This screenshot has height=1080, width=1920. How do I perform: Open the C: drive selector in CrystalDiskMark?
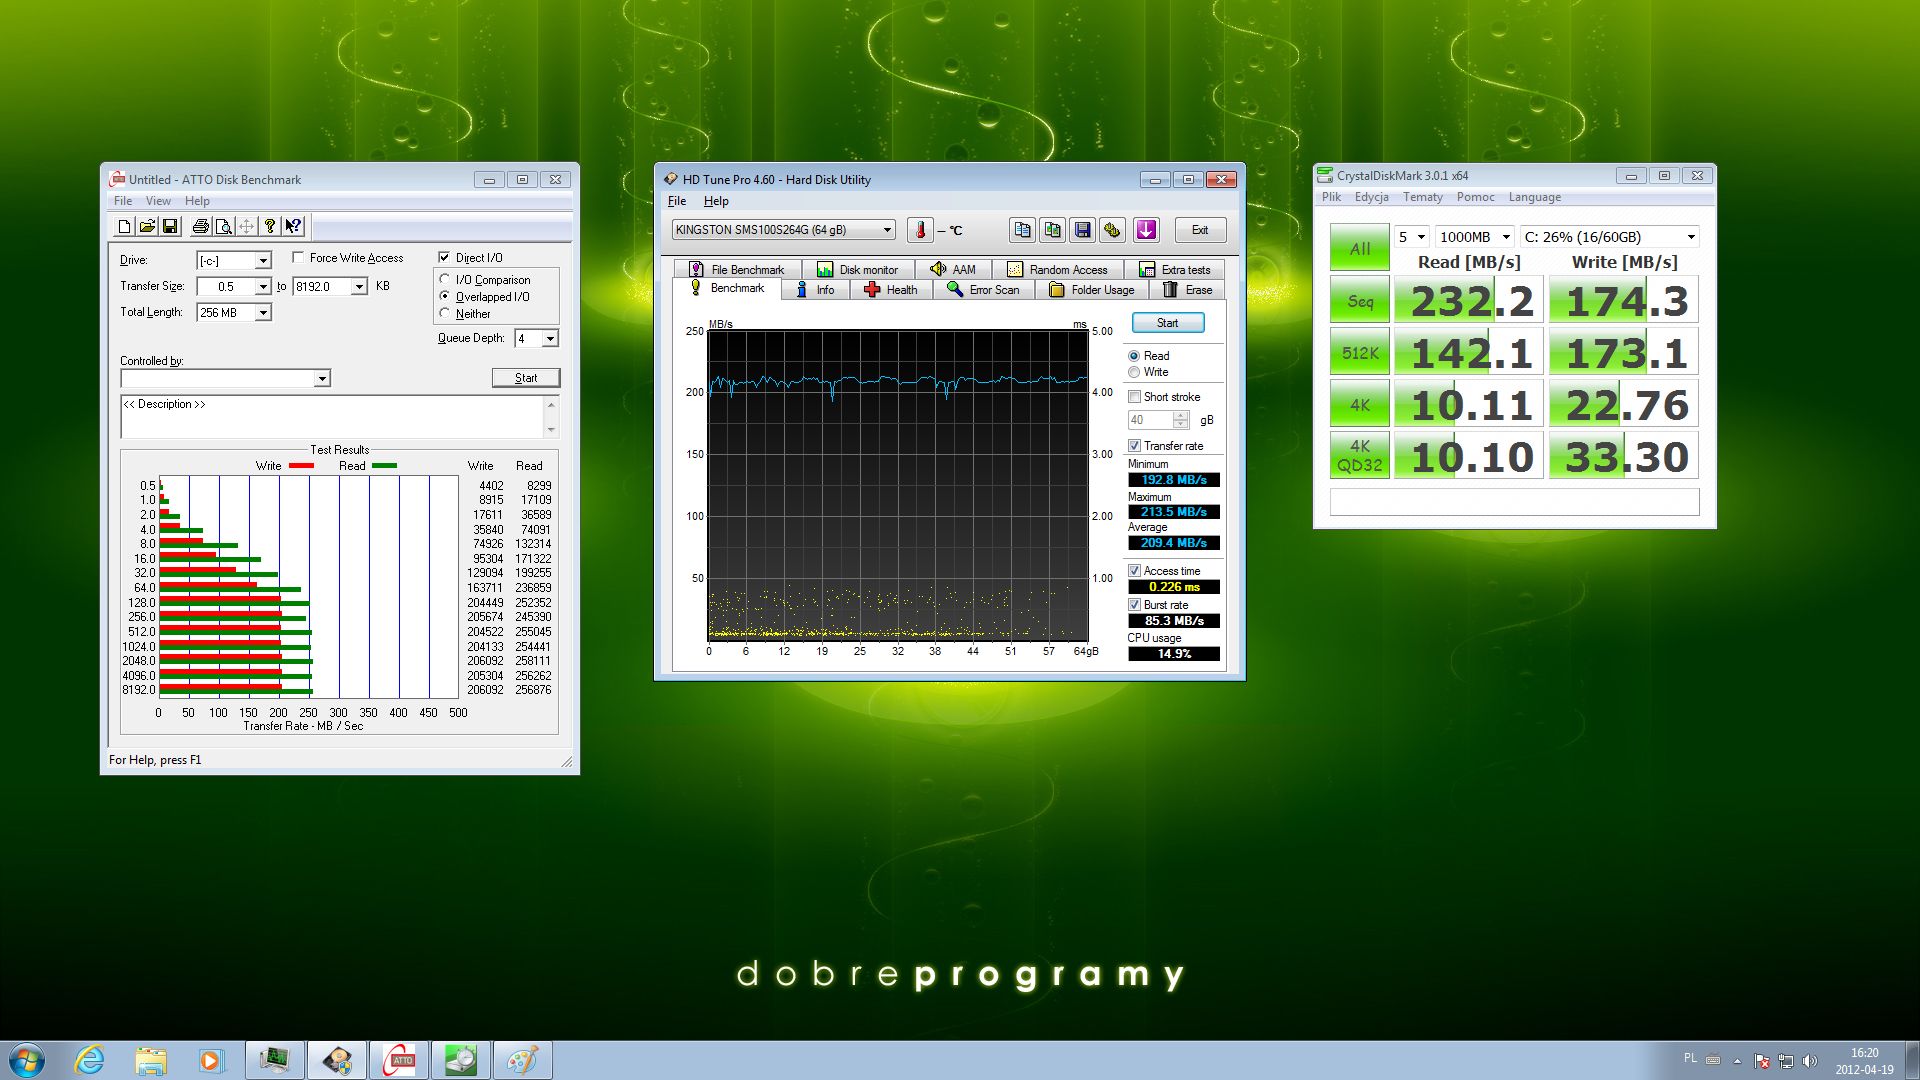tap(1610, 237)
